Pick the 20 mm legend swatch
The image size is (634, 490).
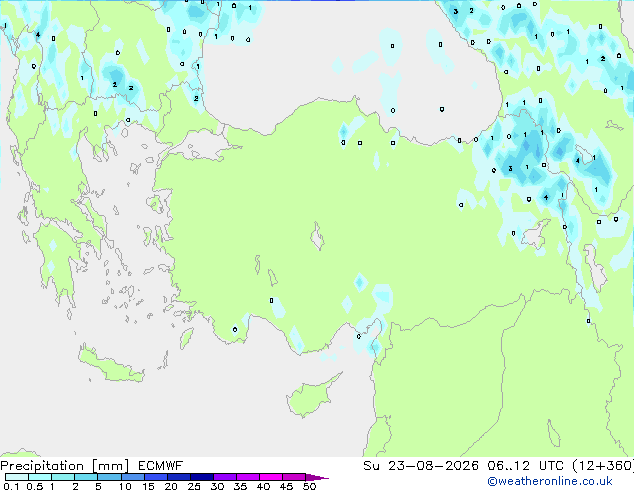[179, 477]
